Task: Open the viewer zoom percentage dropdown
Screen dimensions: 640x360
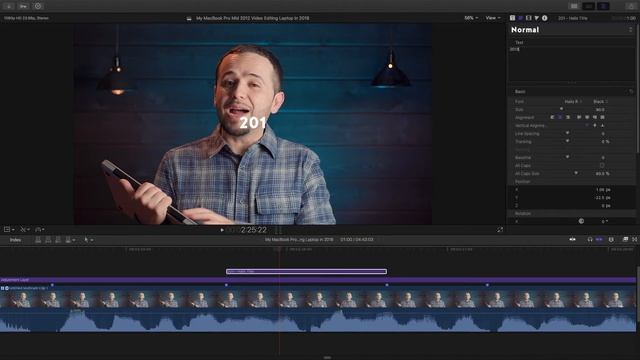Action: pyautogui.click(x=471, y=18)
